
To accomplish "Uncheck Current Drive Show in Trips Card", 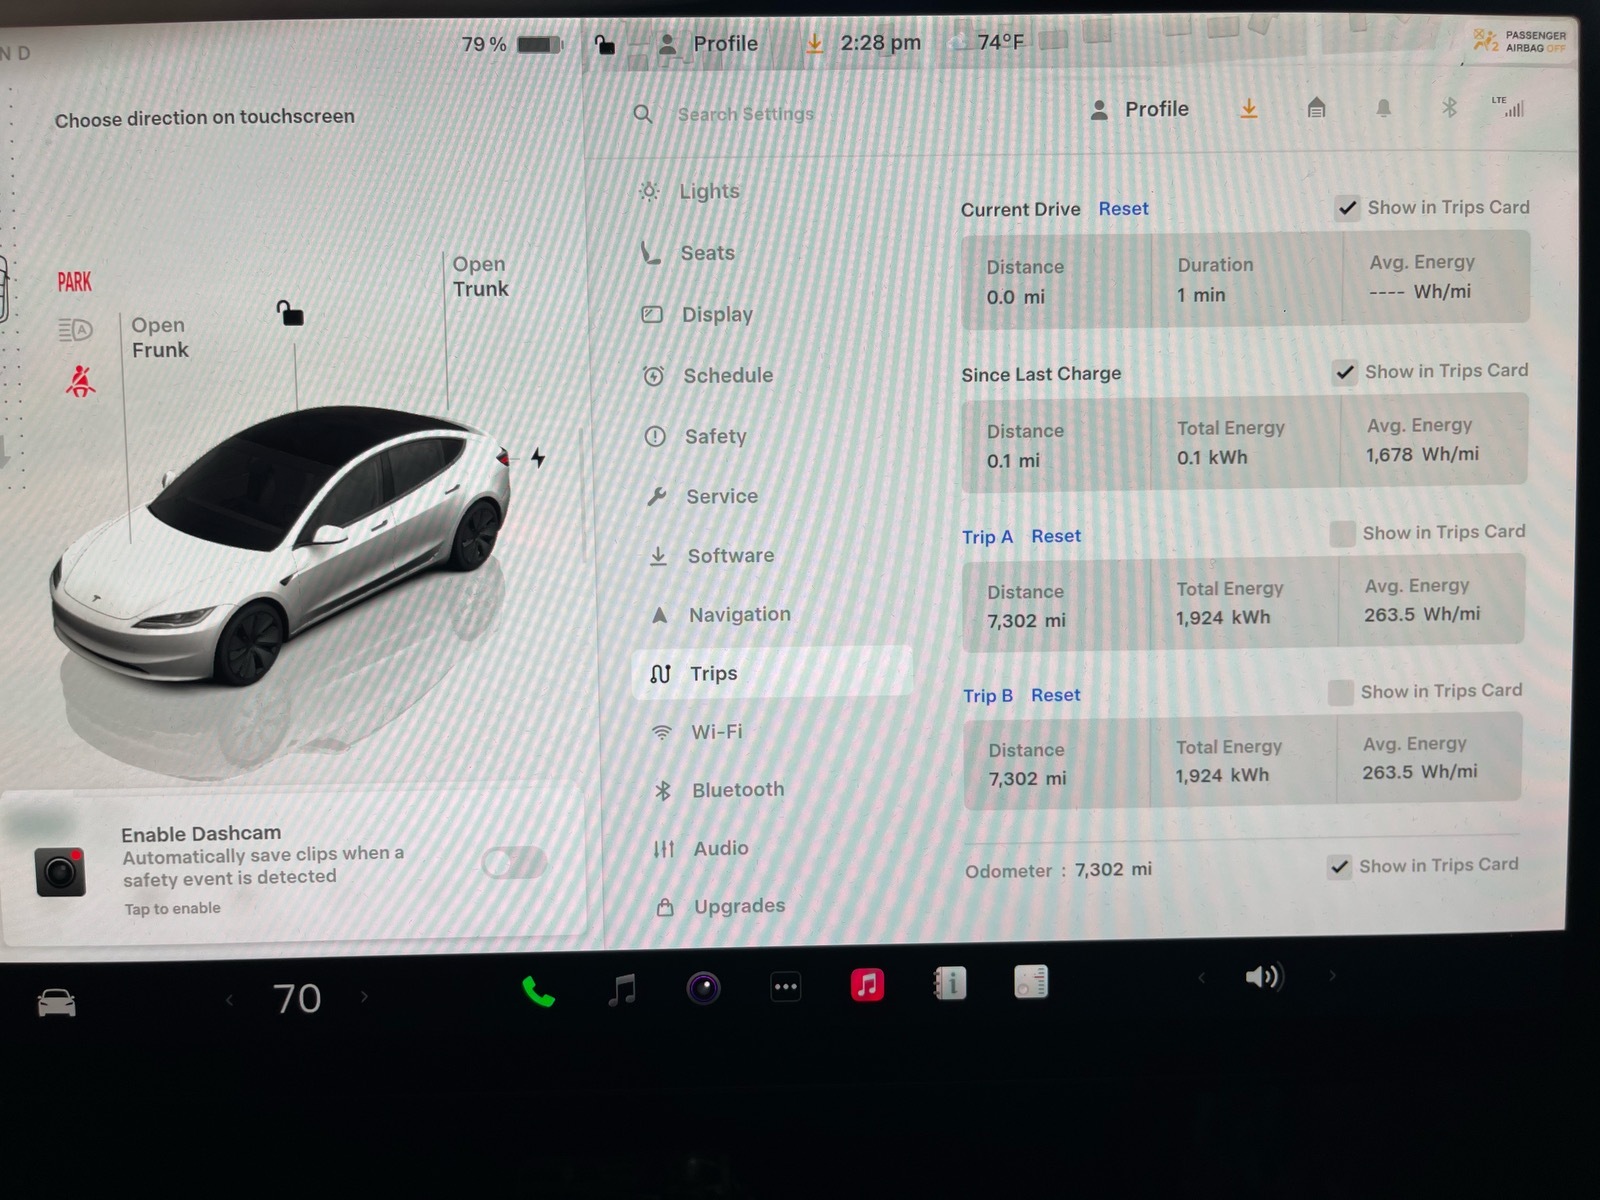I will (x=1347, y=208).
